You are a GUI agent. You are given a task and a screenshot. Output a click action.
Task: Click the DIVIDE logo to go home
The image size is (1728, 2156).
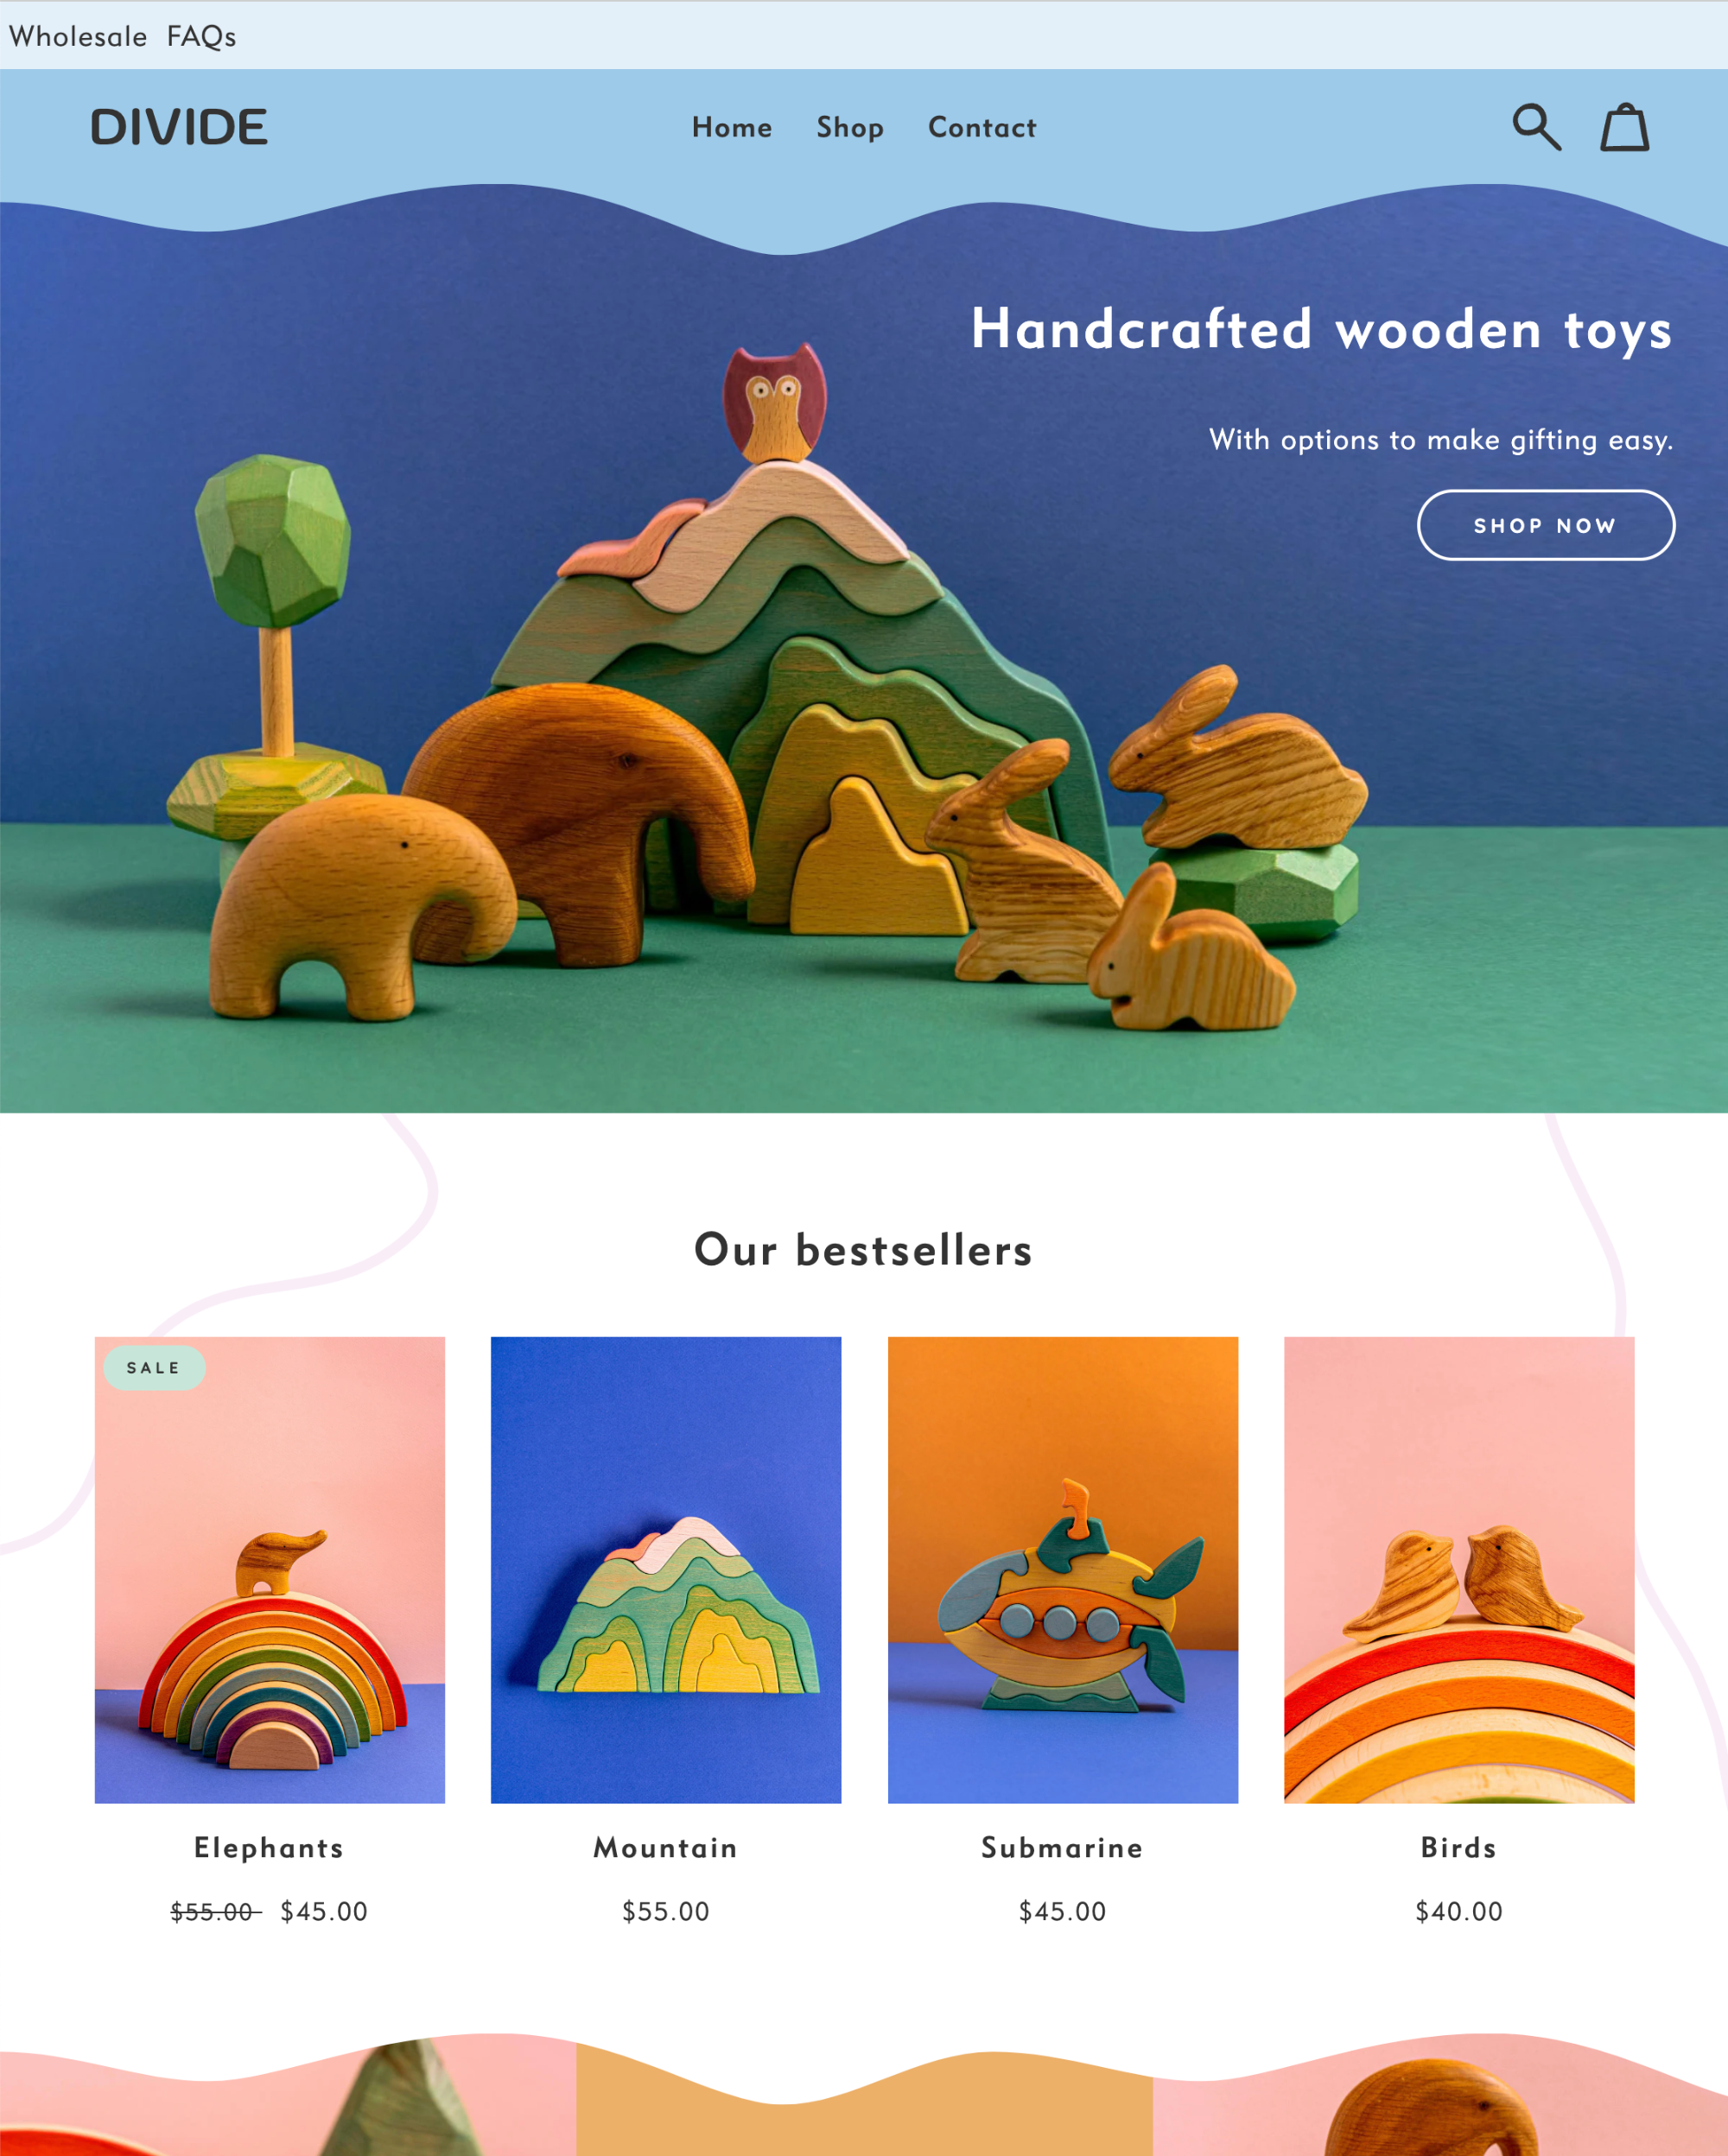click(x=178, y=125)
